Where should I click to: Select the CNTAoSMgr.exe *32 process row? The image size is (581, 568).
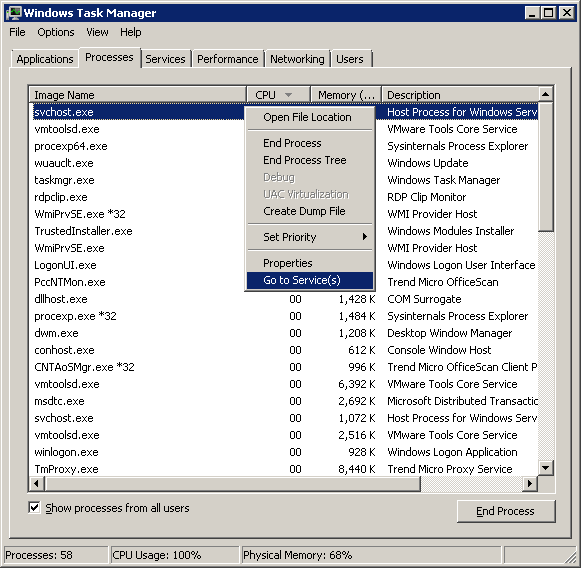[283, 367]
